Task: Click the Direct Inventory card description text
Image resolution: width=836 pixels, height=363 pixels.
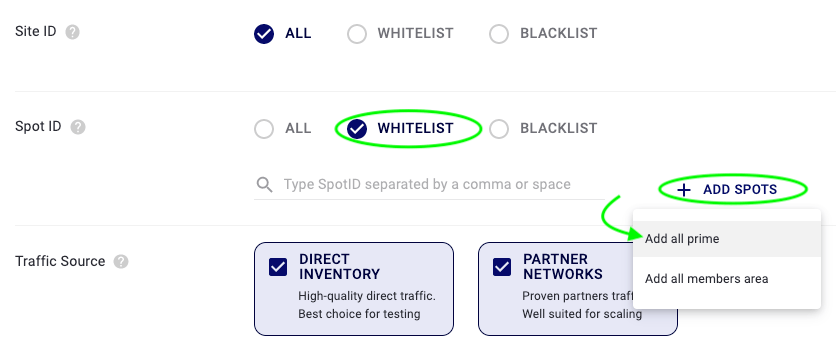Action: pyautogui.click(x=367, y=305)
